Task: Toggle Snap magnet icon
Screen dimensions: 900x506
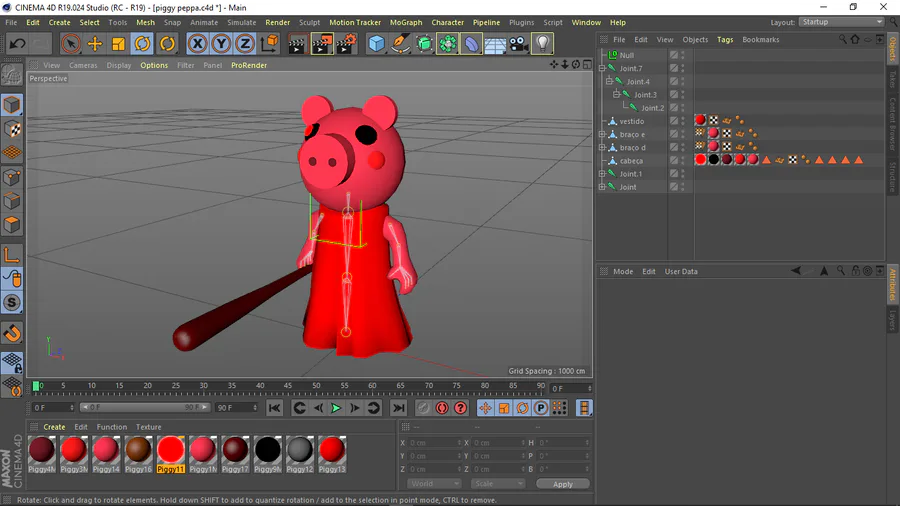Action: pyautogui.click(x=12, y=333)
